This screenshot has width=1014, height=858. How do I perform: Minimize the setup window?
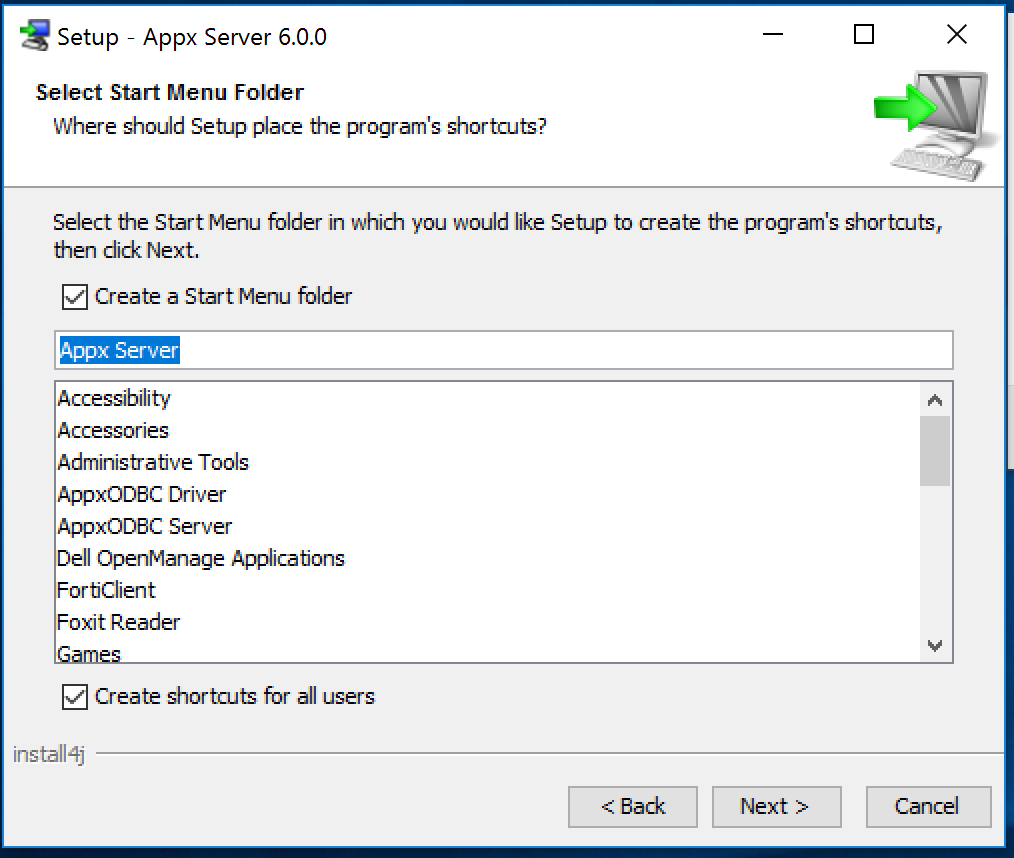773,34
